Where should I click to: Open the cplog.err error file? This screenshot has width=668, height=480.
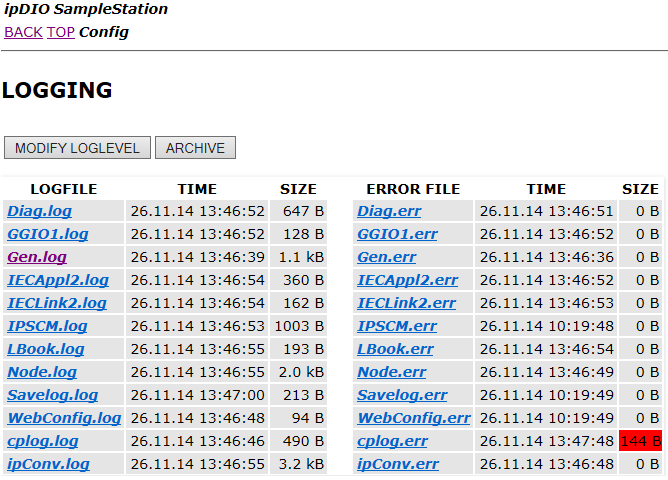(x=392, y=441)
